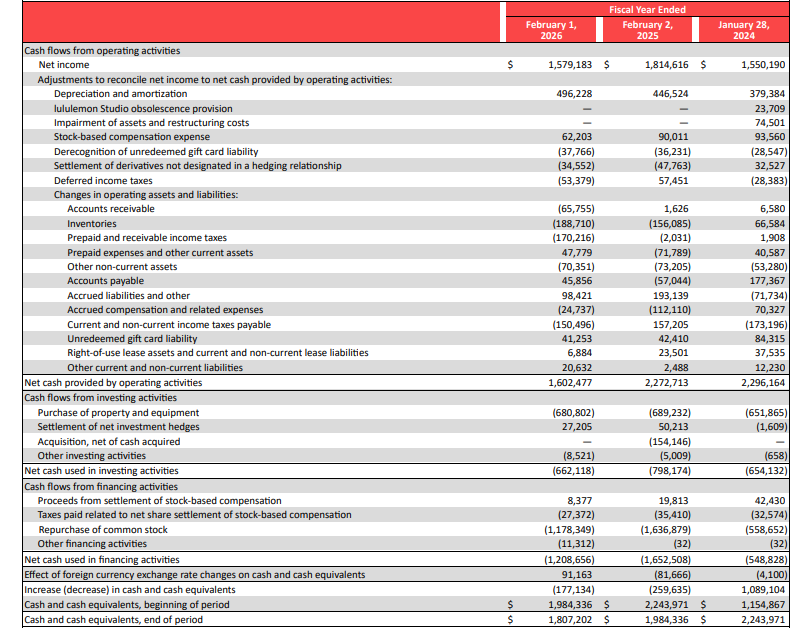Select the lululemon Studio obsolescence provision row
The image size is (805, 633).
pyautogui.click(x=143, y=108)
